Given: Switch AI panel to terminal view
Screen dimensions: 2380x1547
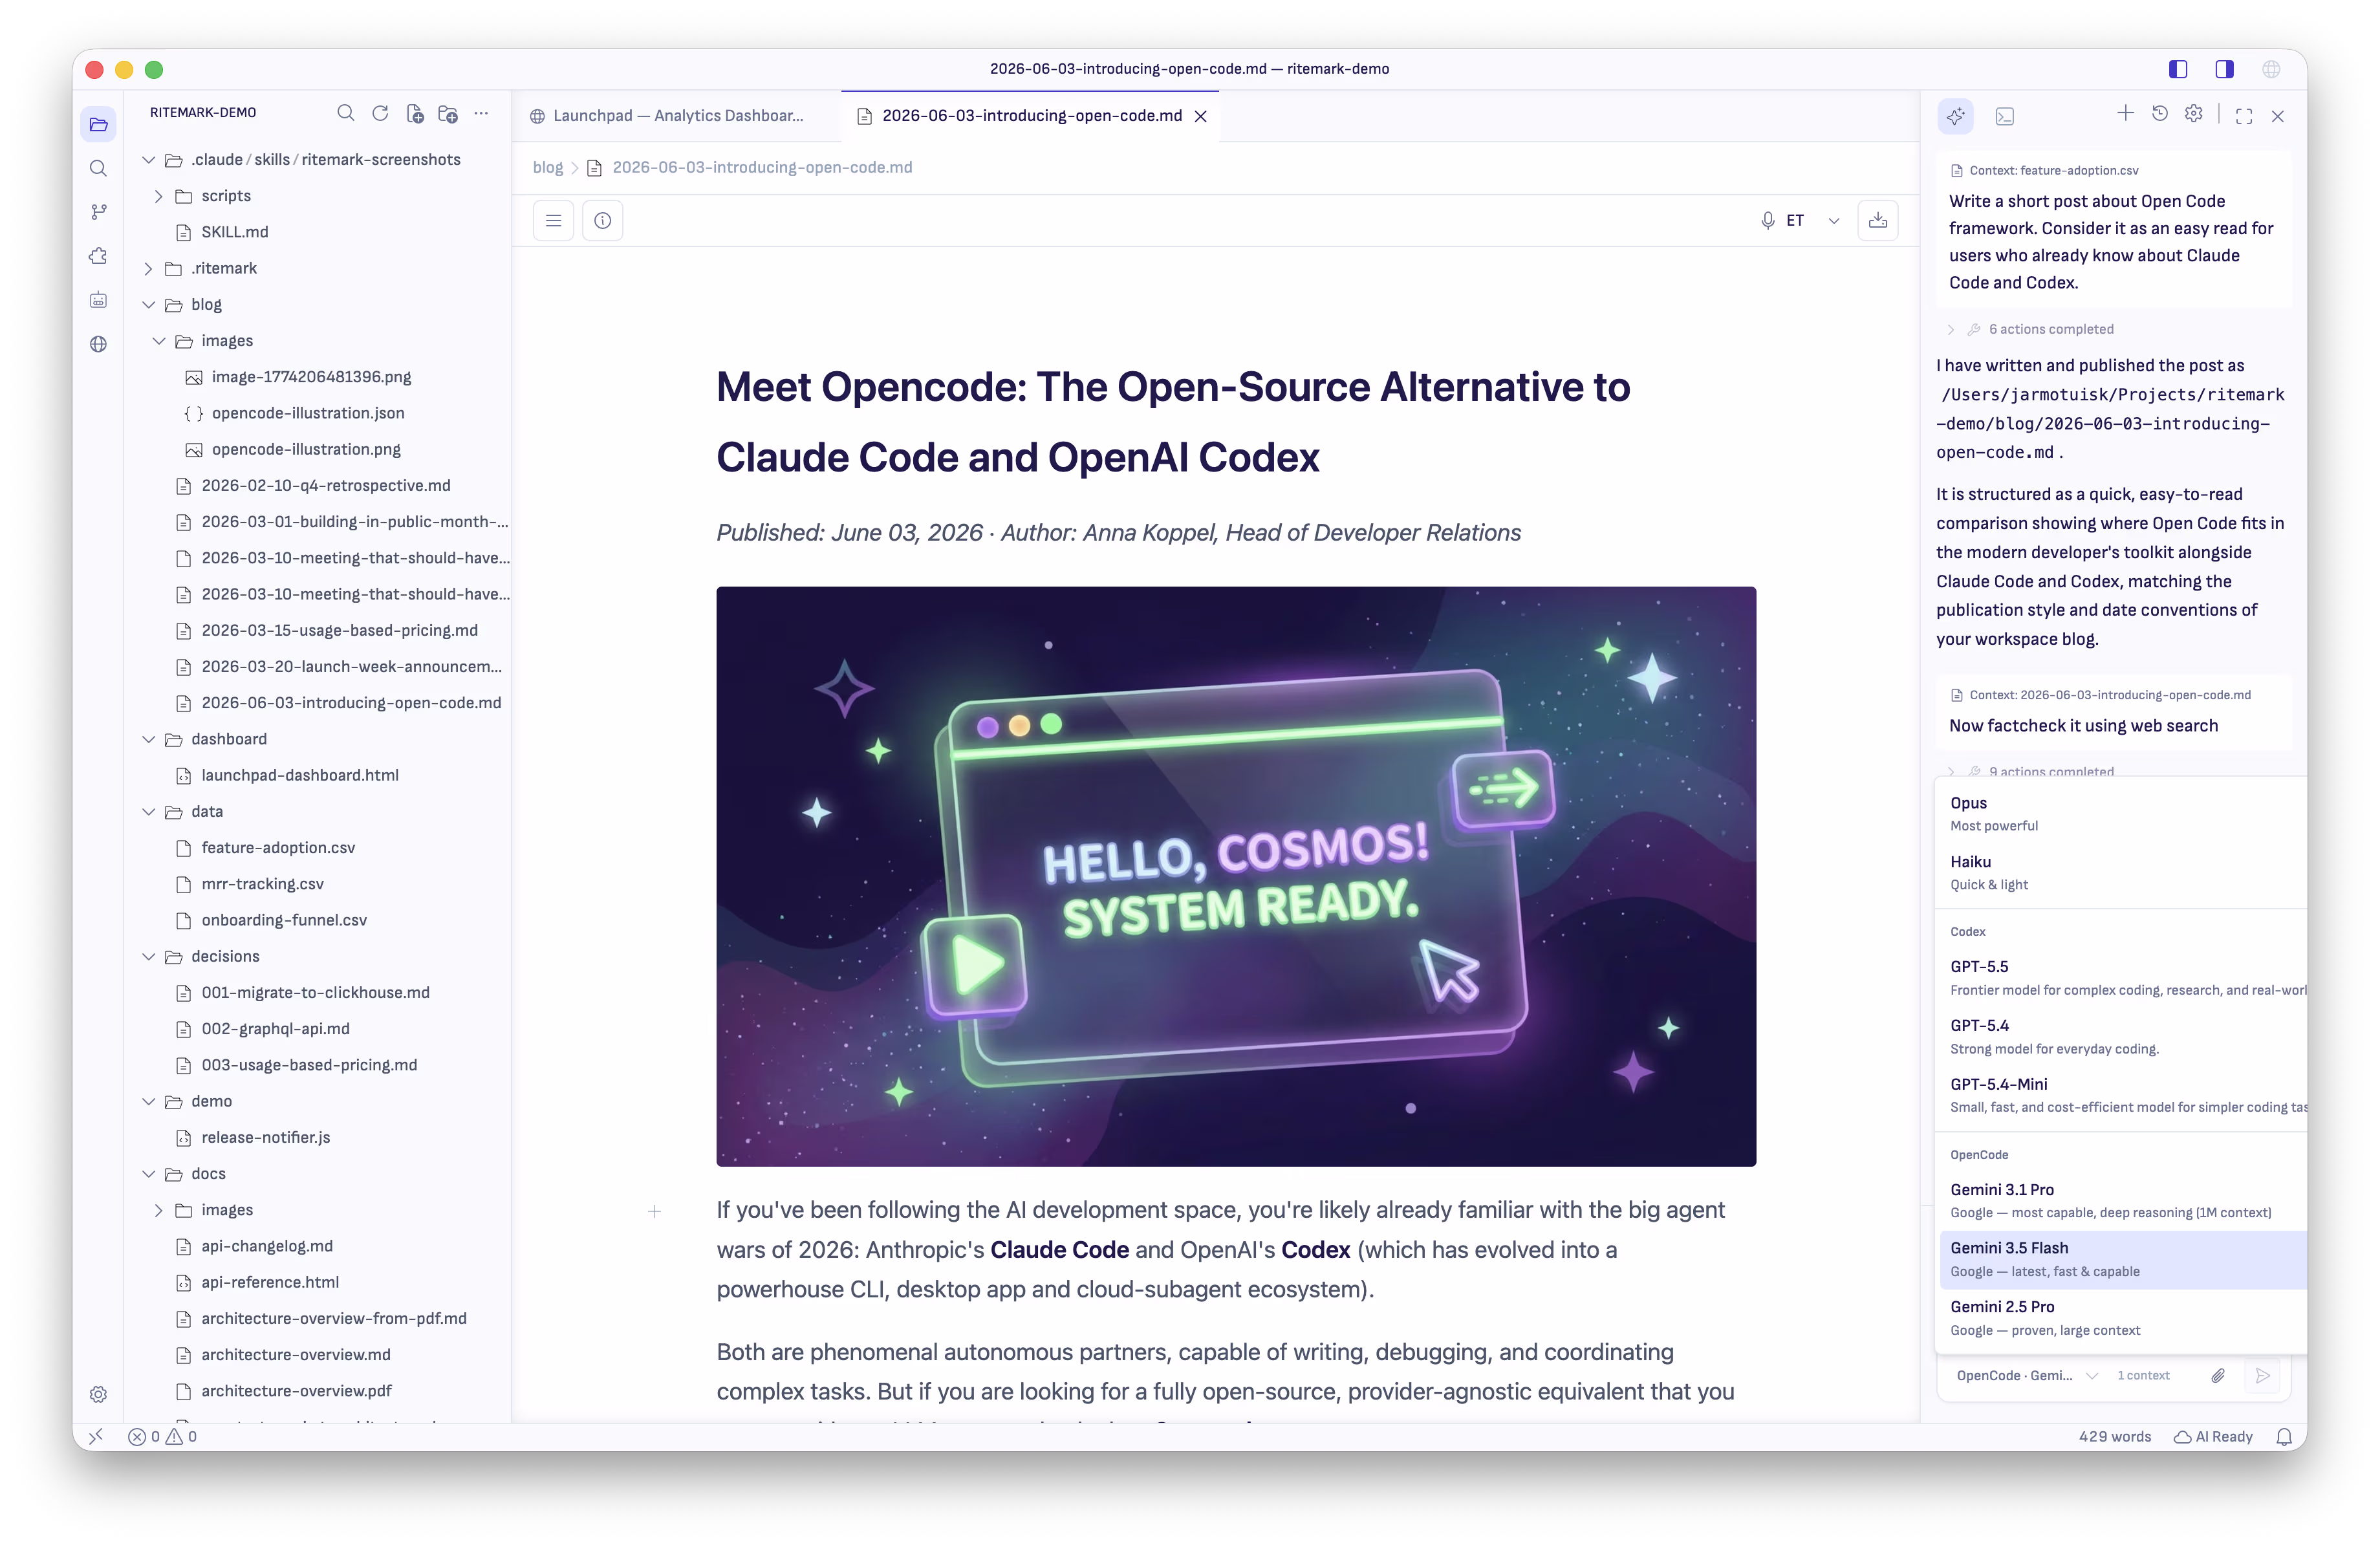Looking at the screenshot, I should pyautogui.click(x=2004, y=116).
